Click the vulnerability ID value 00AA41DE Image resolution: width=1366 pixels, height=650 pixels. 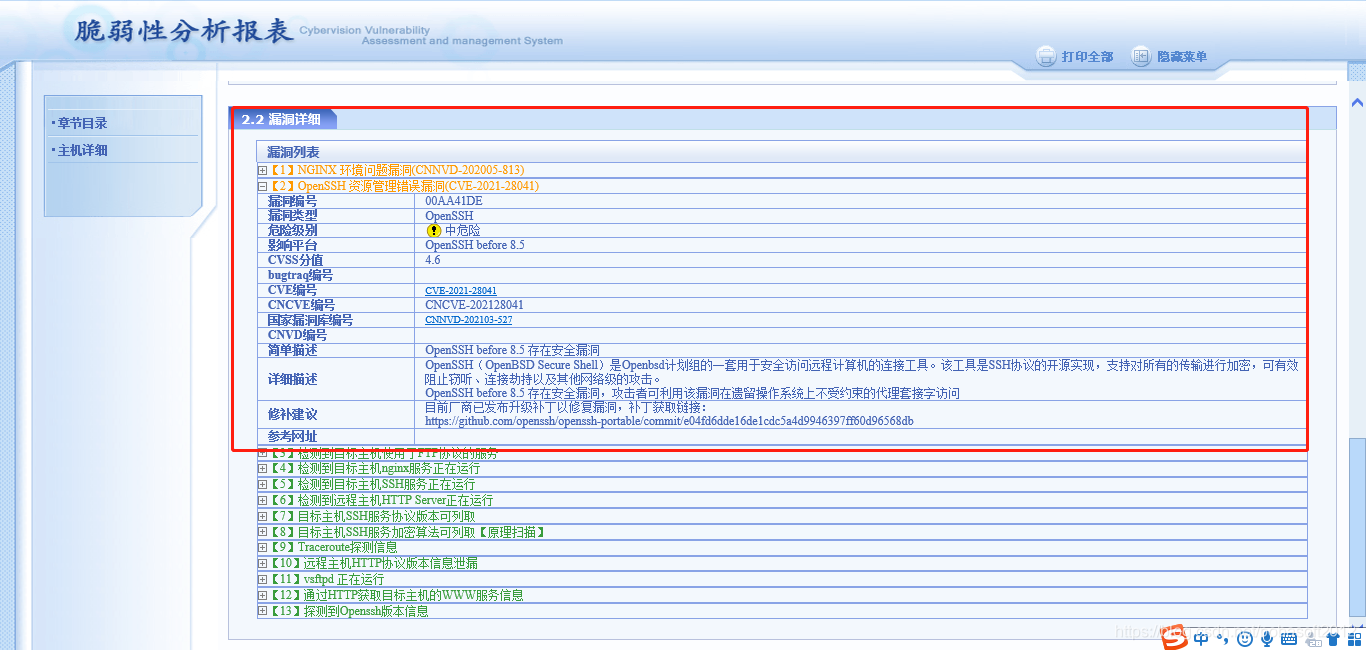pos(453,201)
